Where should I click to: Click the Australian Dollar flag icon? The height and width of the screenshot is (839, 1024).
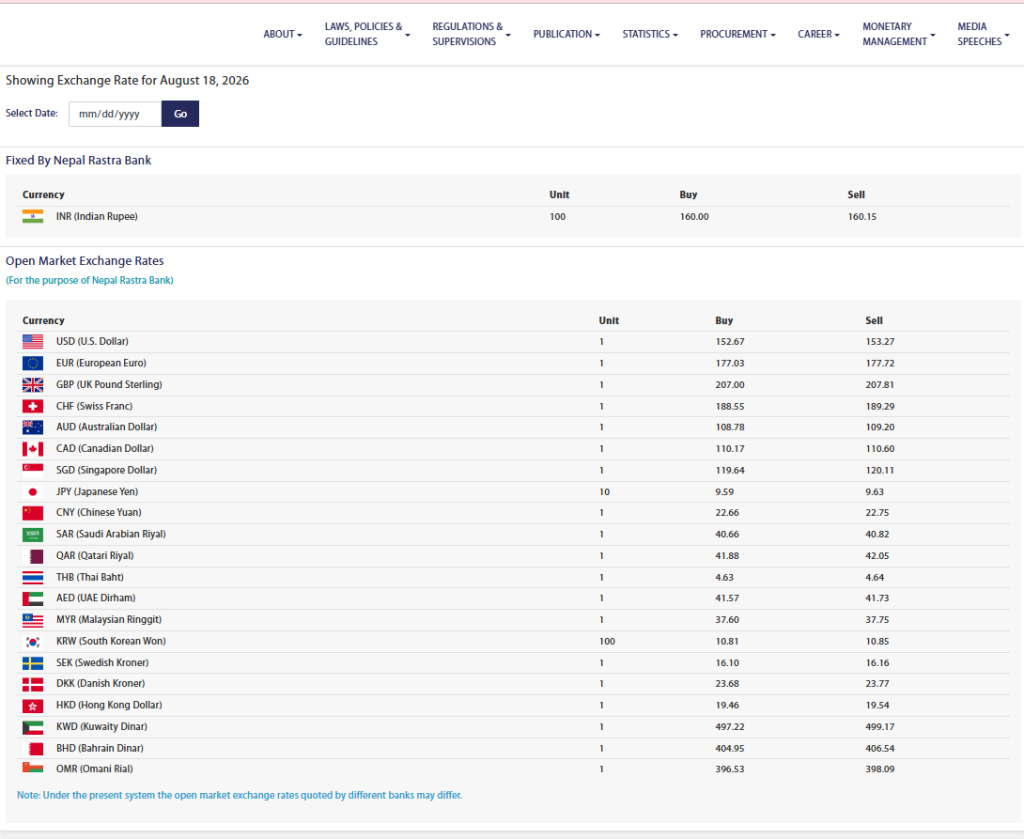33,427
